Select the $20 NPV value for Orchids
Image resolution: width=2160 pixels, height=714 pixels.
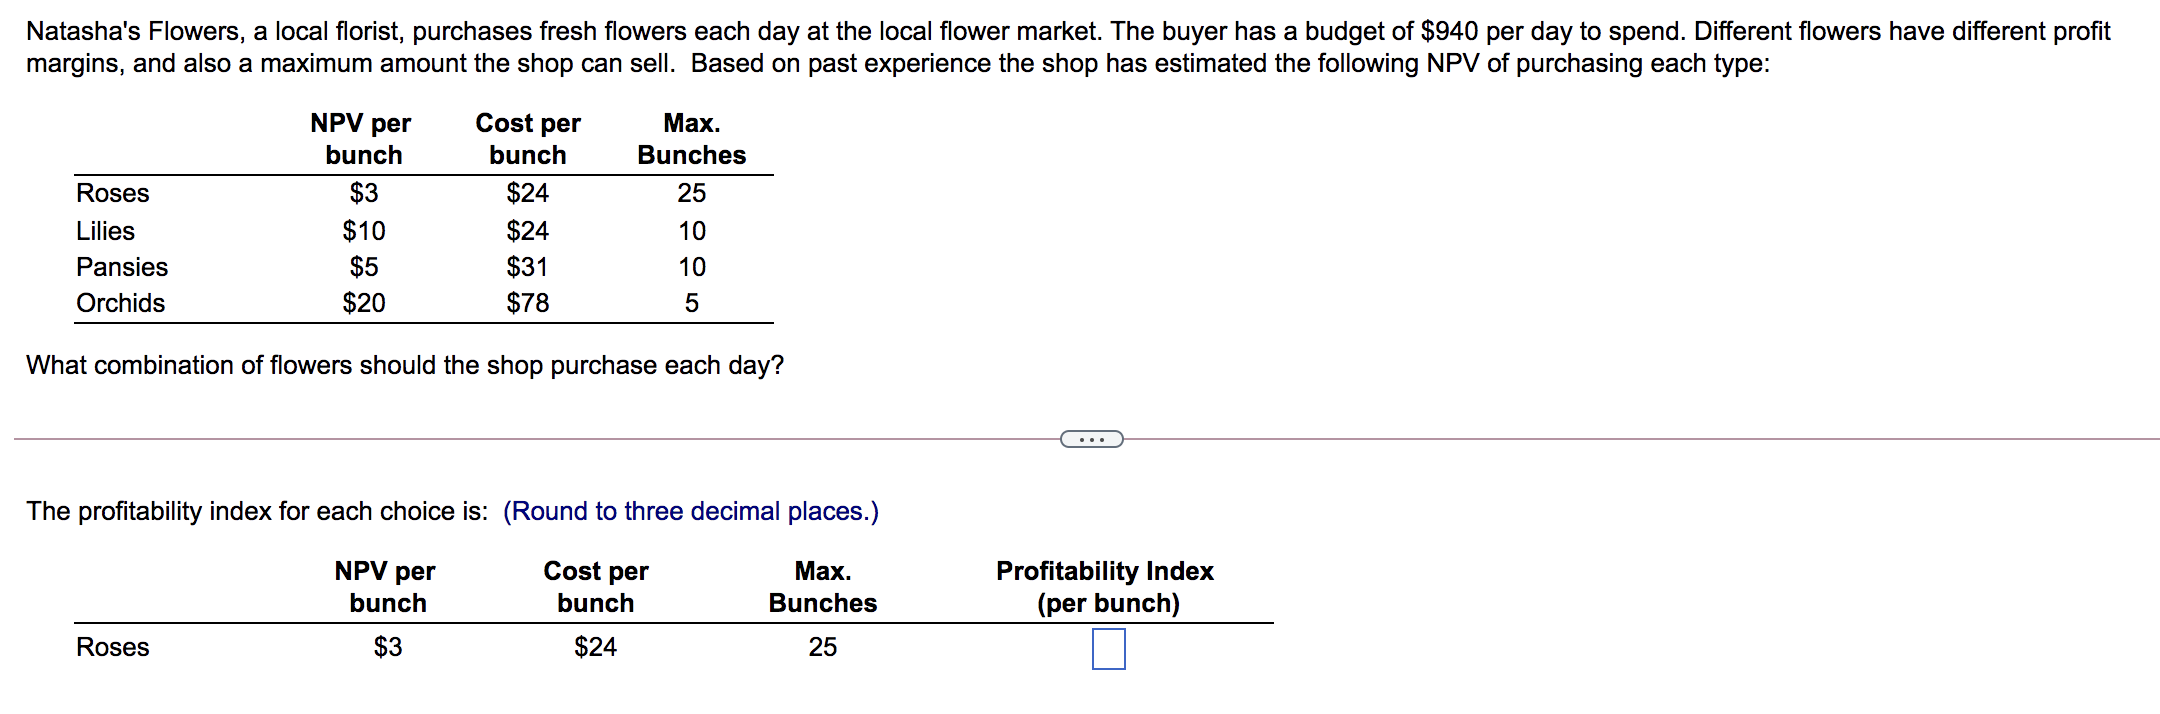click(x=362, y=303)
